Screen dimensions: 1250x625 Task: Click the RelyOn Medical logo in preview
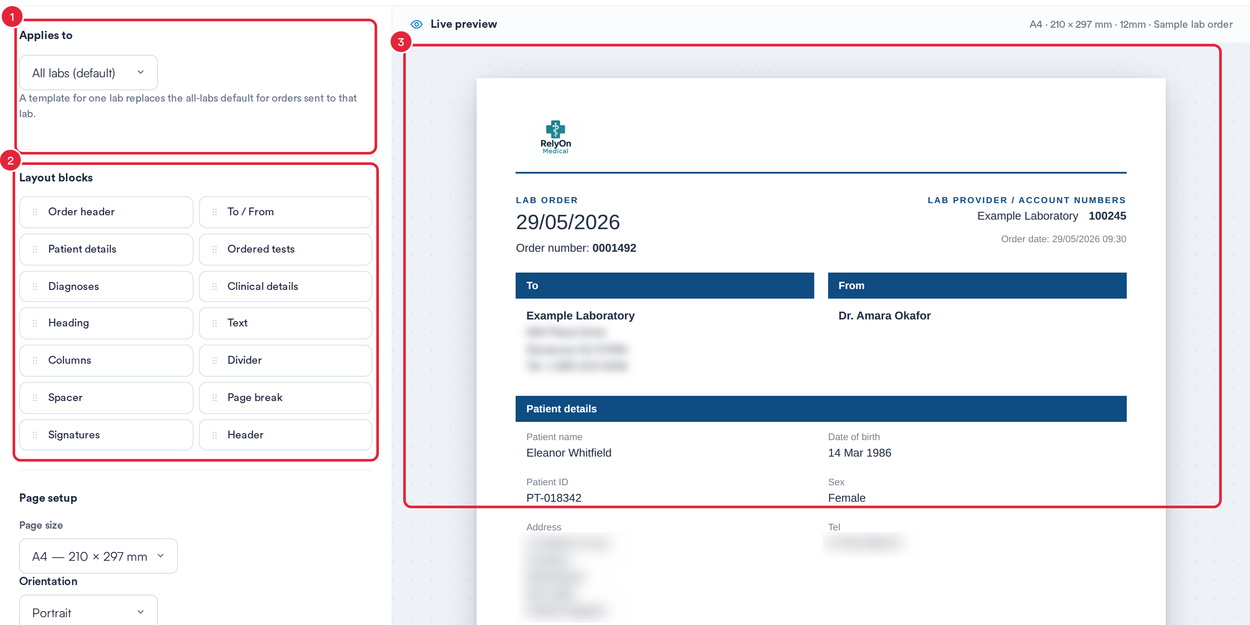[x=555, y=137]
